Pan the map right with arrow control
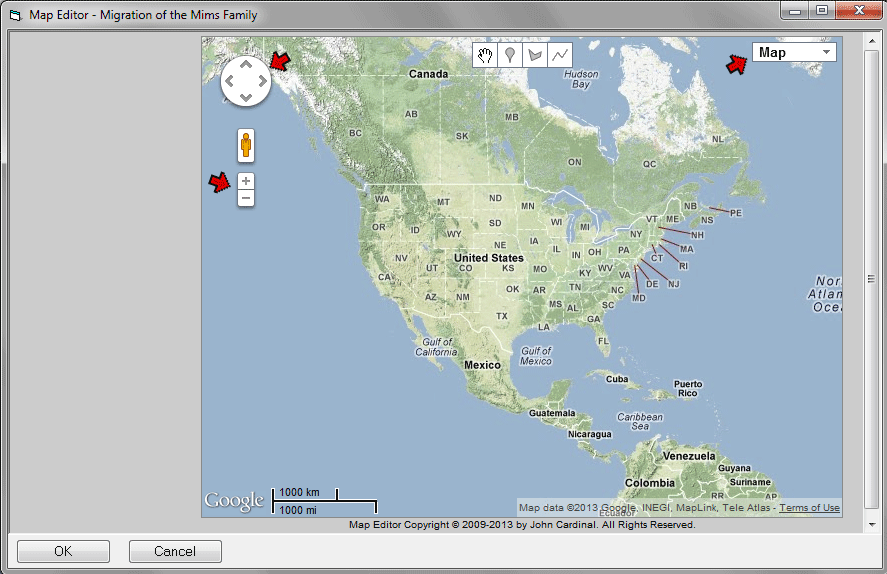Screen dimensions: 887x574 [x=262, y=81]
